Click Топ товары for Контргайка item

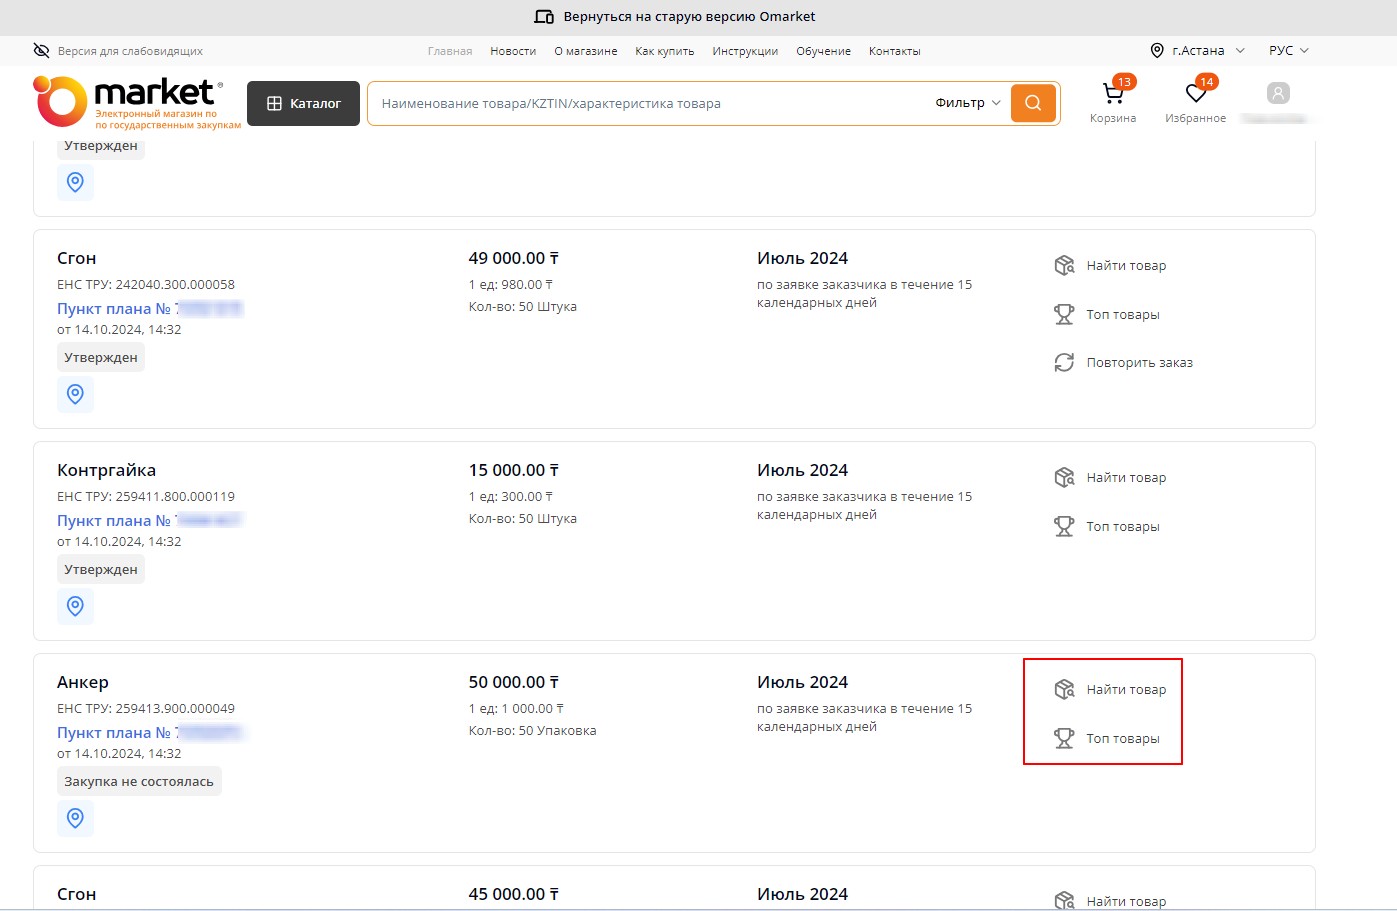click(x=1122, y=527)
